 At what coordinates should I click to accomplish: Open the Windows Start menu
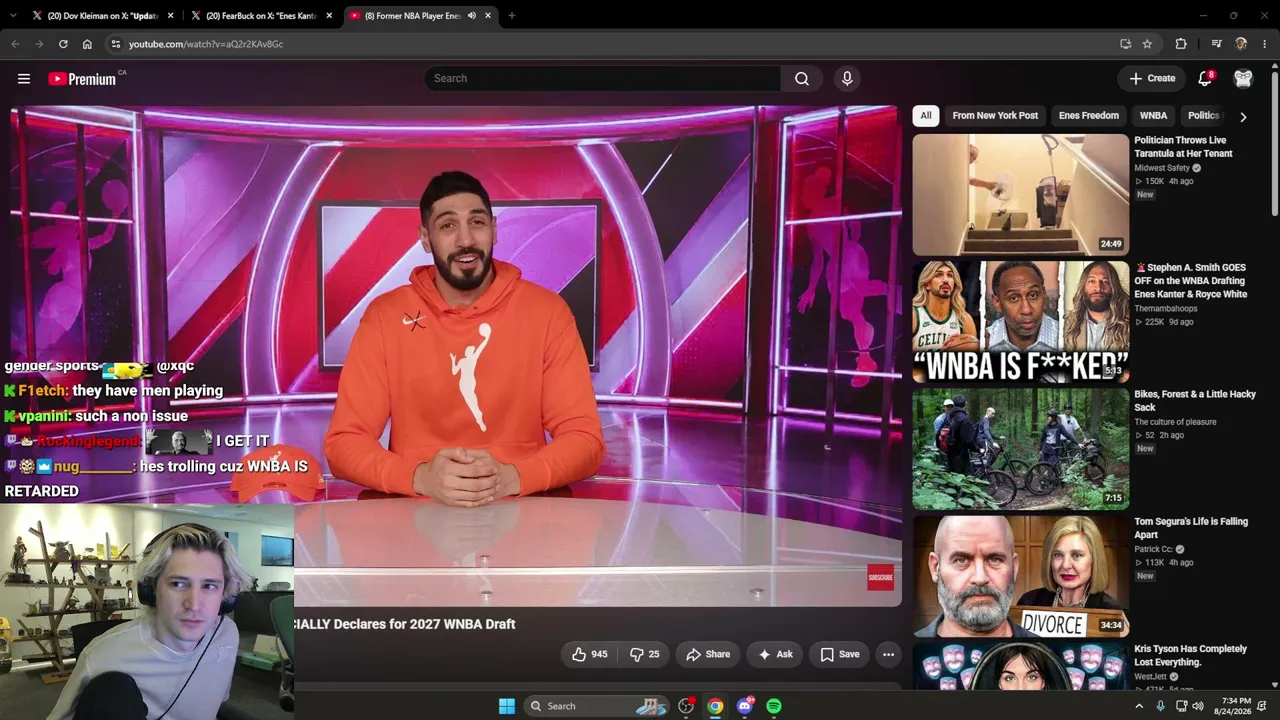(x=507, y=706)
